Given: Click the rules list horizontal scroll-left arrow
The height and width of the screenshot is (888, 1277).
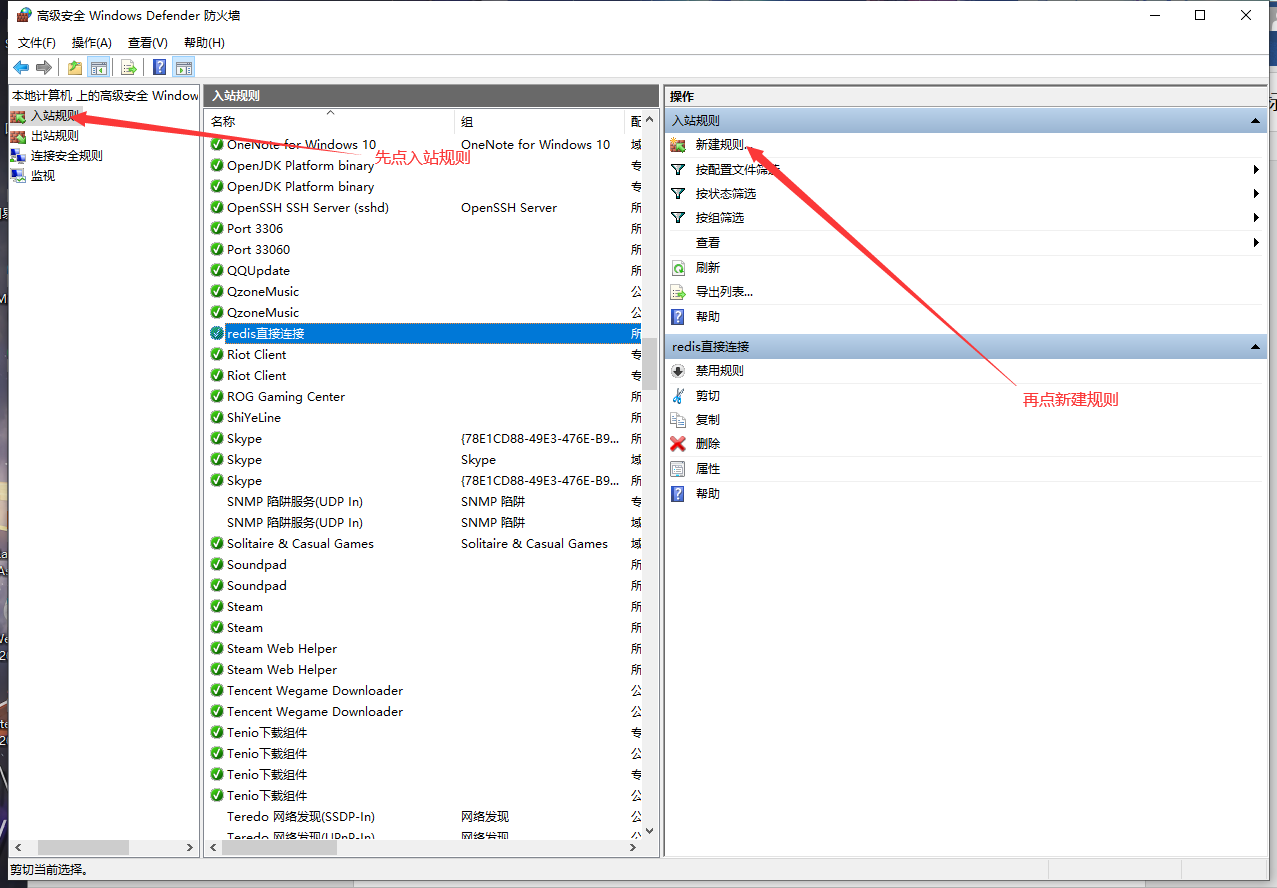Looking at the screenshot, I should 212,847.
